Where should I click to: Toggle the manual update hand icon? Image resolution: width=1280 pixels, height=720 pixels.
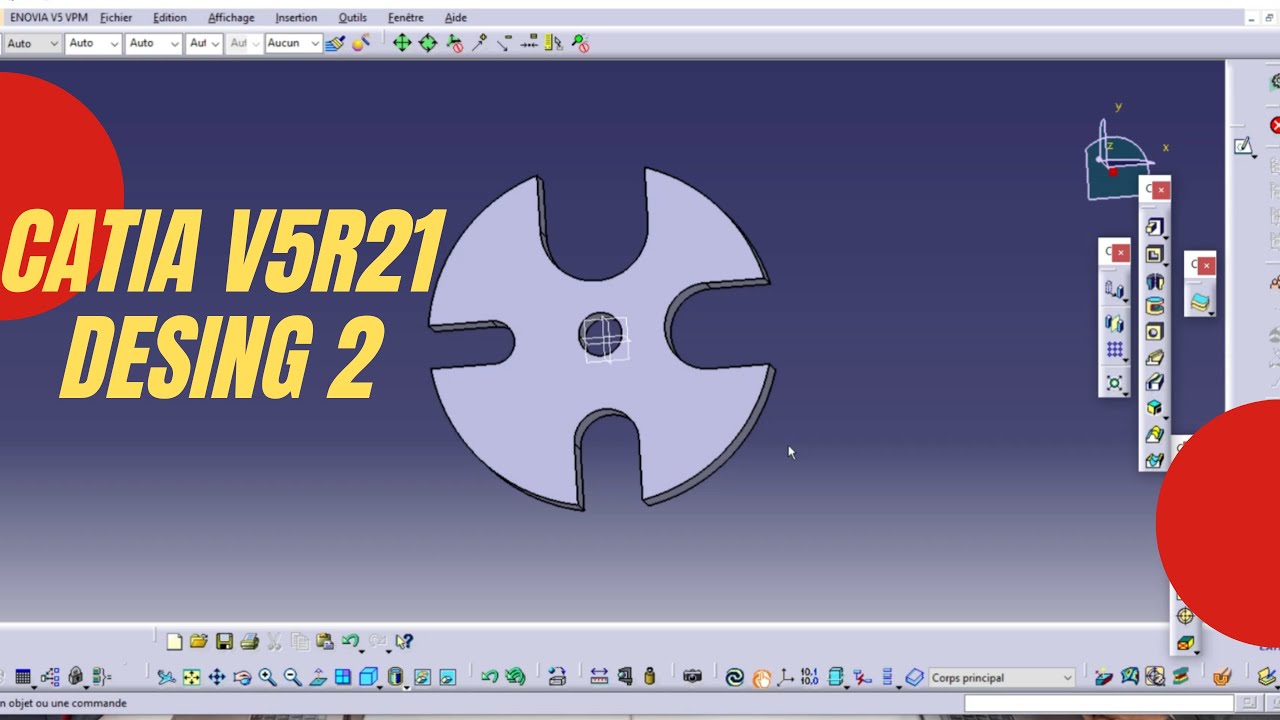tap(761, 677)
